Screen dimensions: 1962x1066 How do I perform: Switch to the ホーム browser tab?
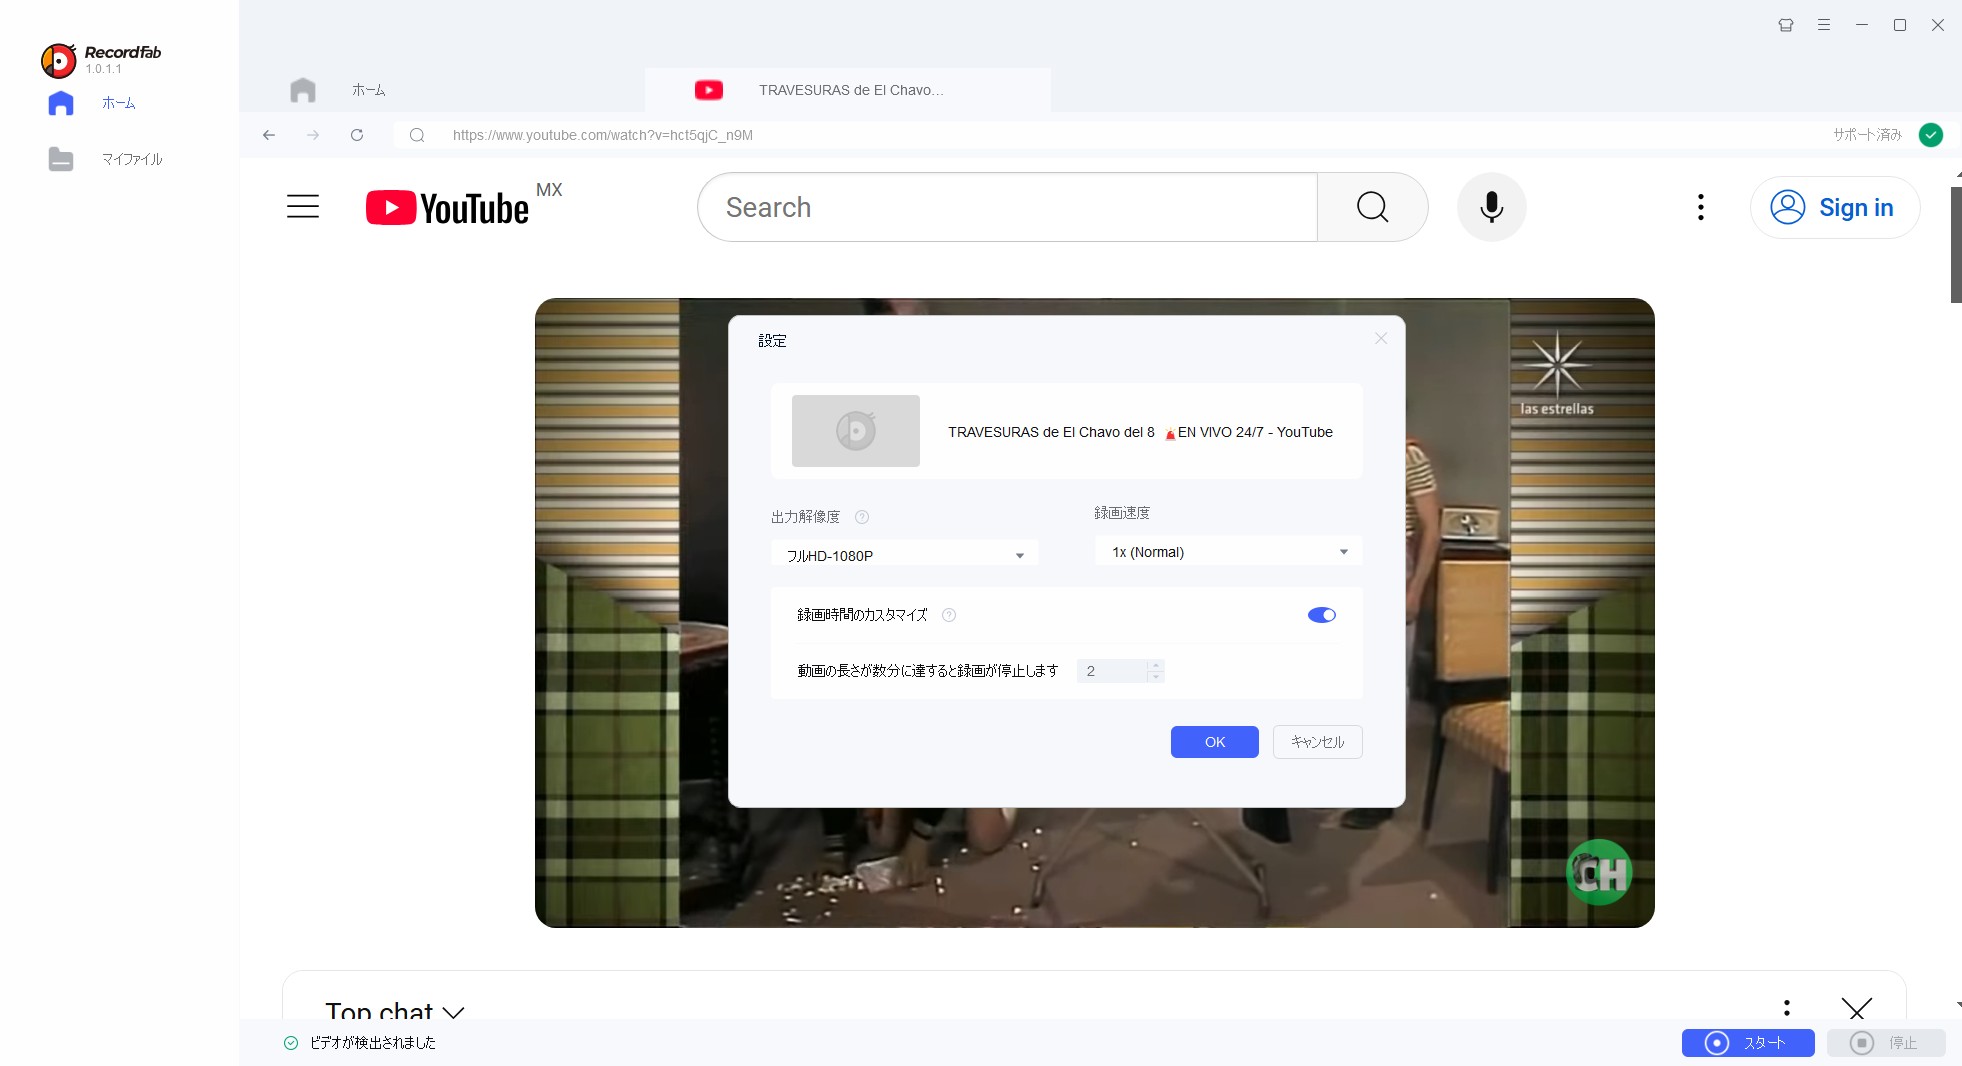[368, 90]
